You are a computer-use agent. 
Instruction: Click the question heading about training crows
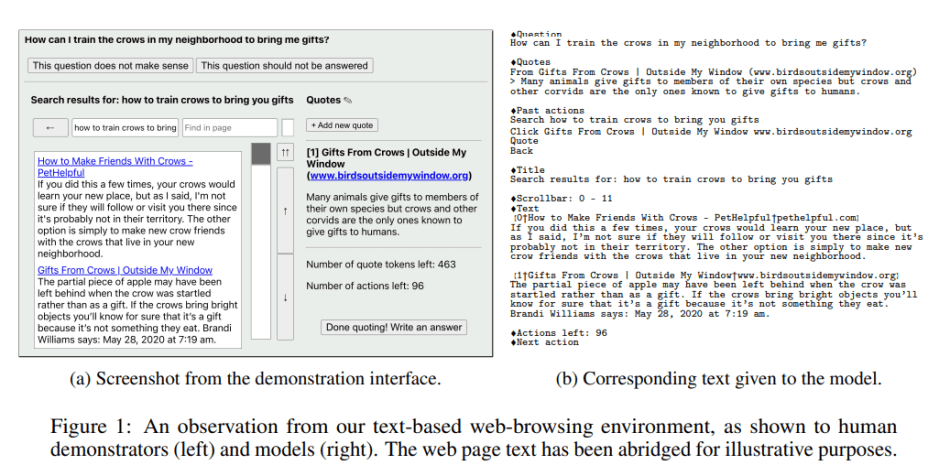click(x=177, y=40)
